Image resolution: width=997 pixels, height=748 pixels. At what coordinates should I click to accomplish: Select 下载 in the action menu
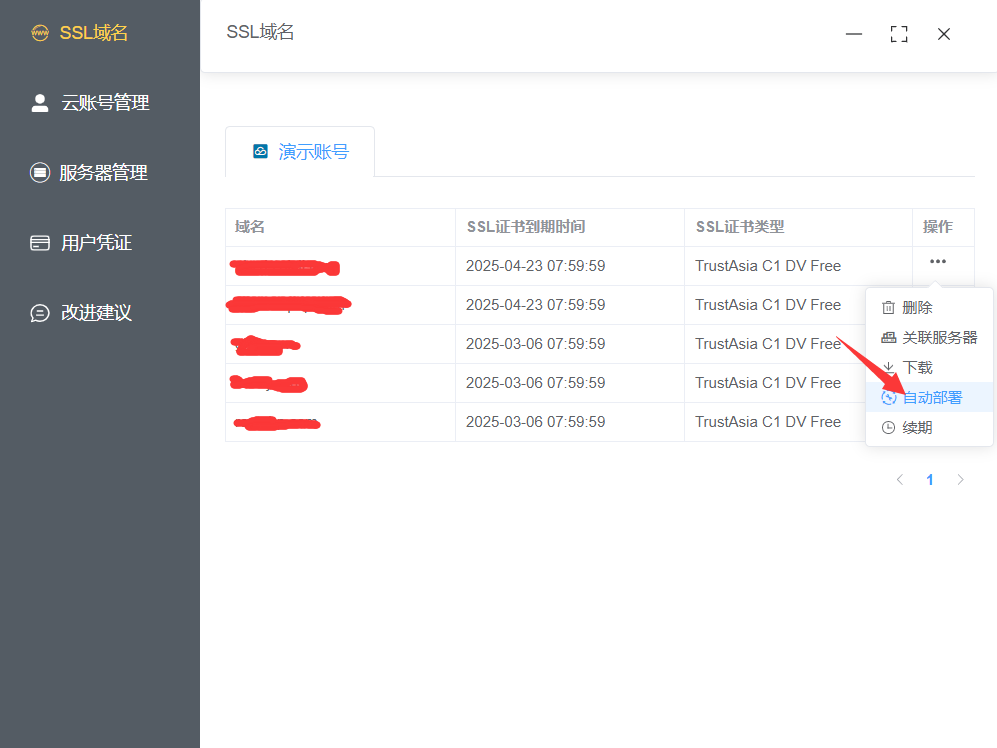tap(917, 368)
